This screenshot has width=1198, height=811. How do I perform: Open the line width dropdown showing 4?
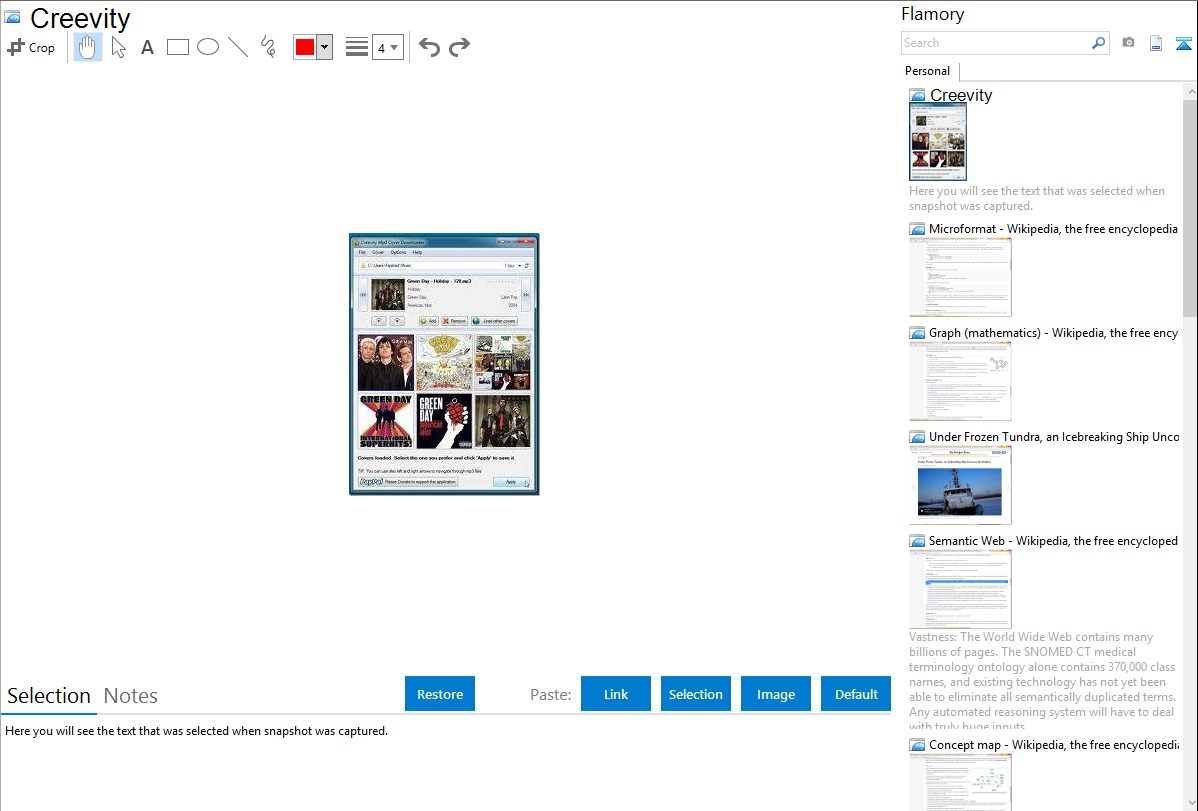coord(387,47)
